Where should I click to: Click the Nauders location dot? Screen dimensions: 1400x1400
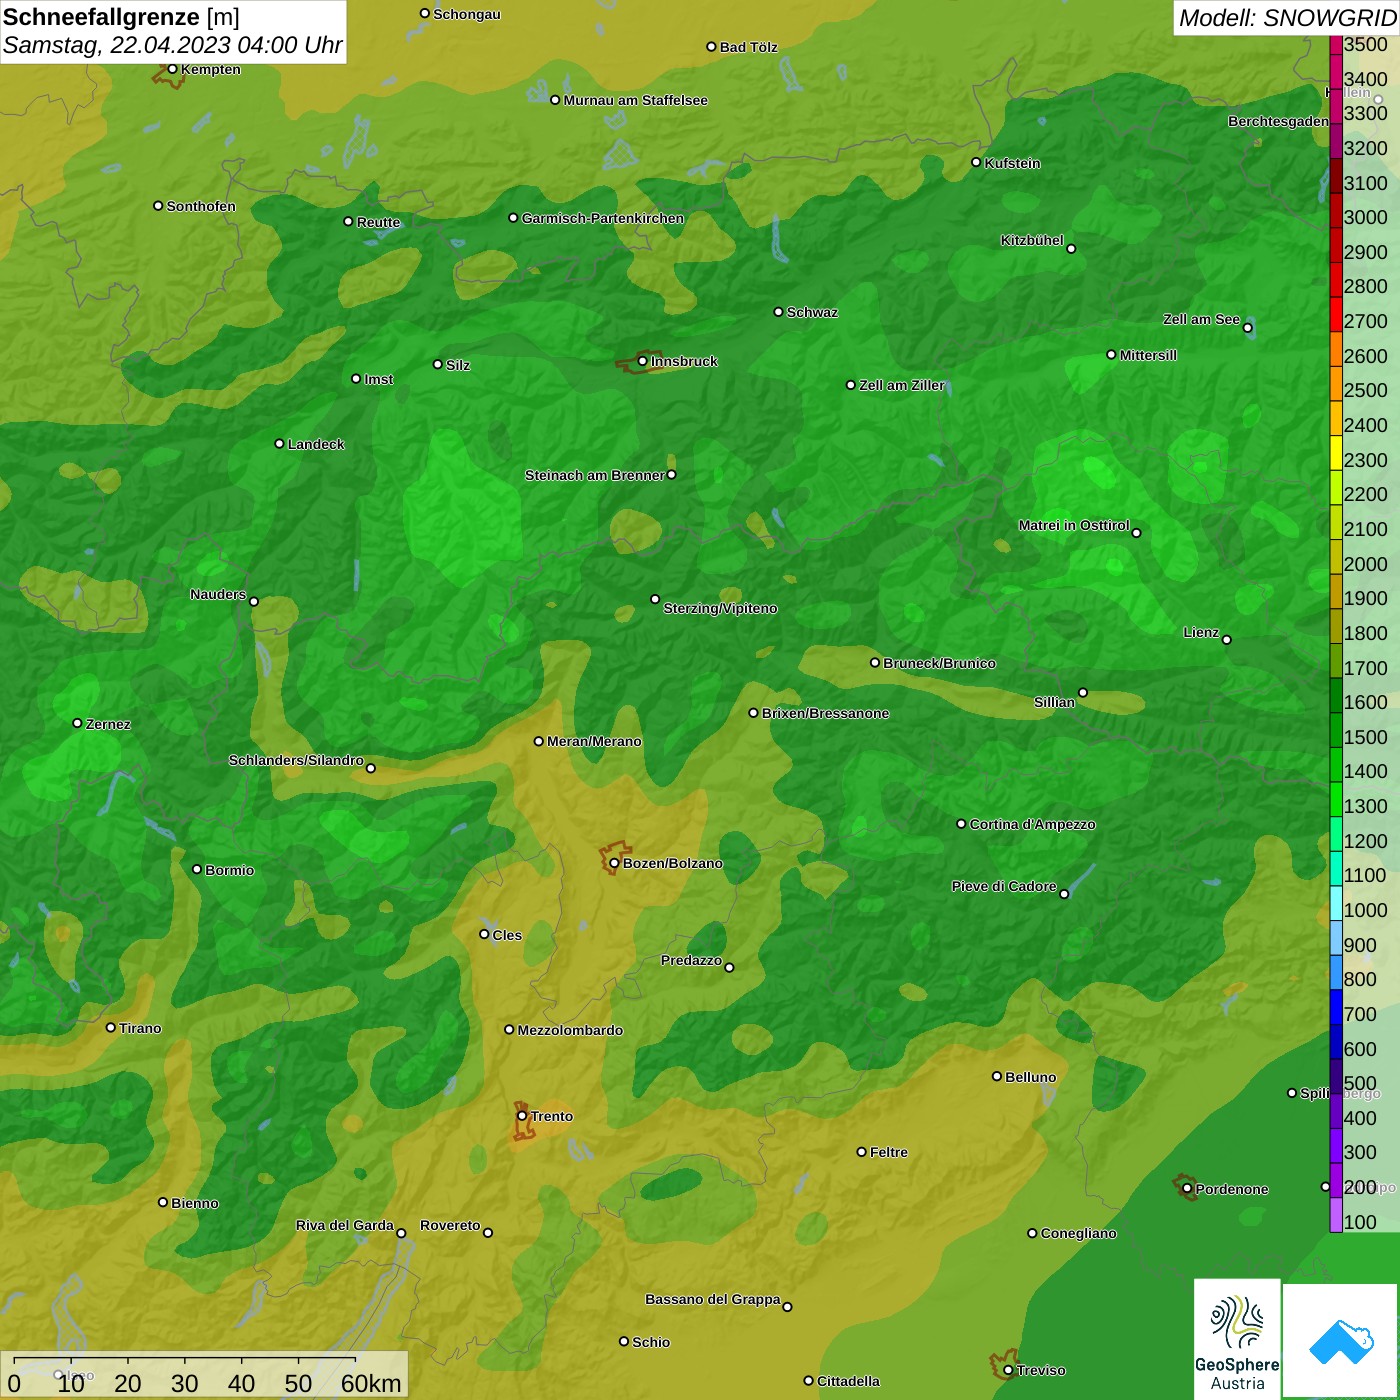pyautogui.click(x=253, y=602)
